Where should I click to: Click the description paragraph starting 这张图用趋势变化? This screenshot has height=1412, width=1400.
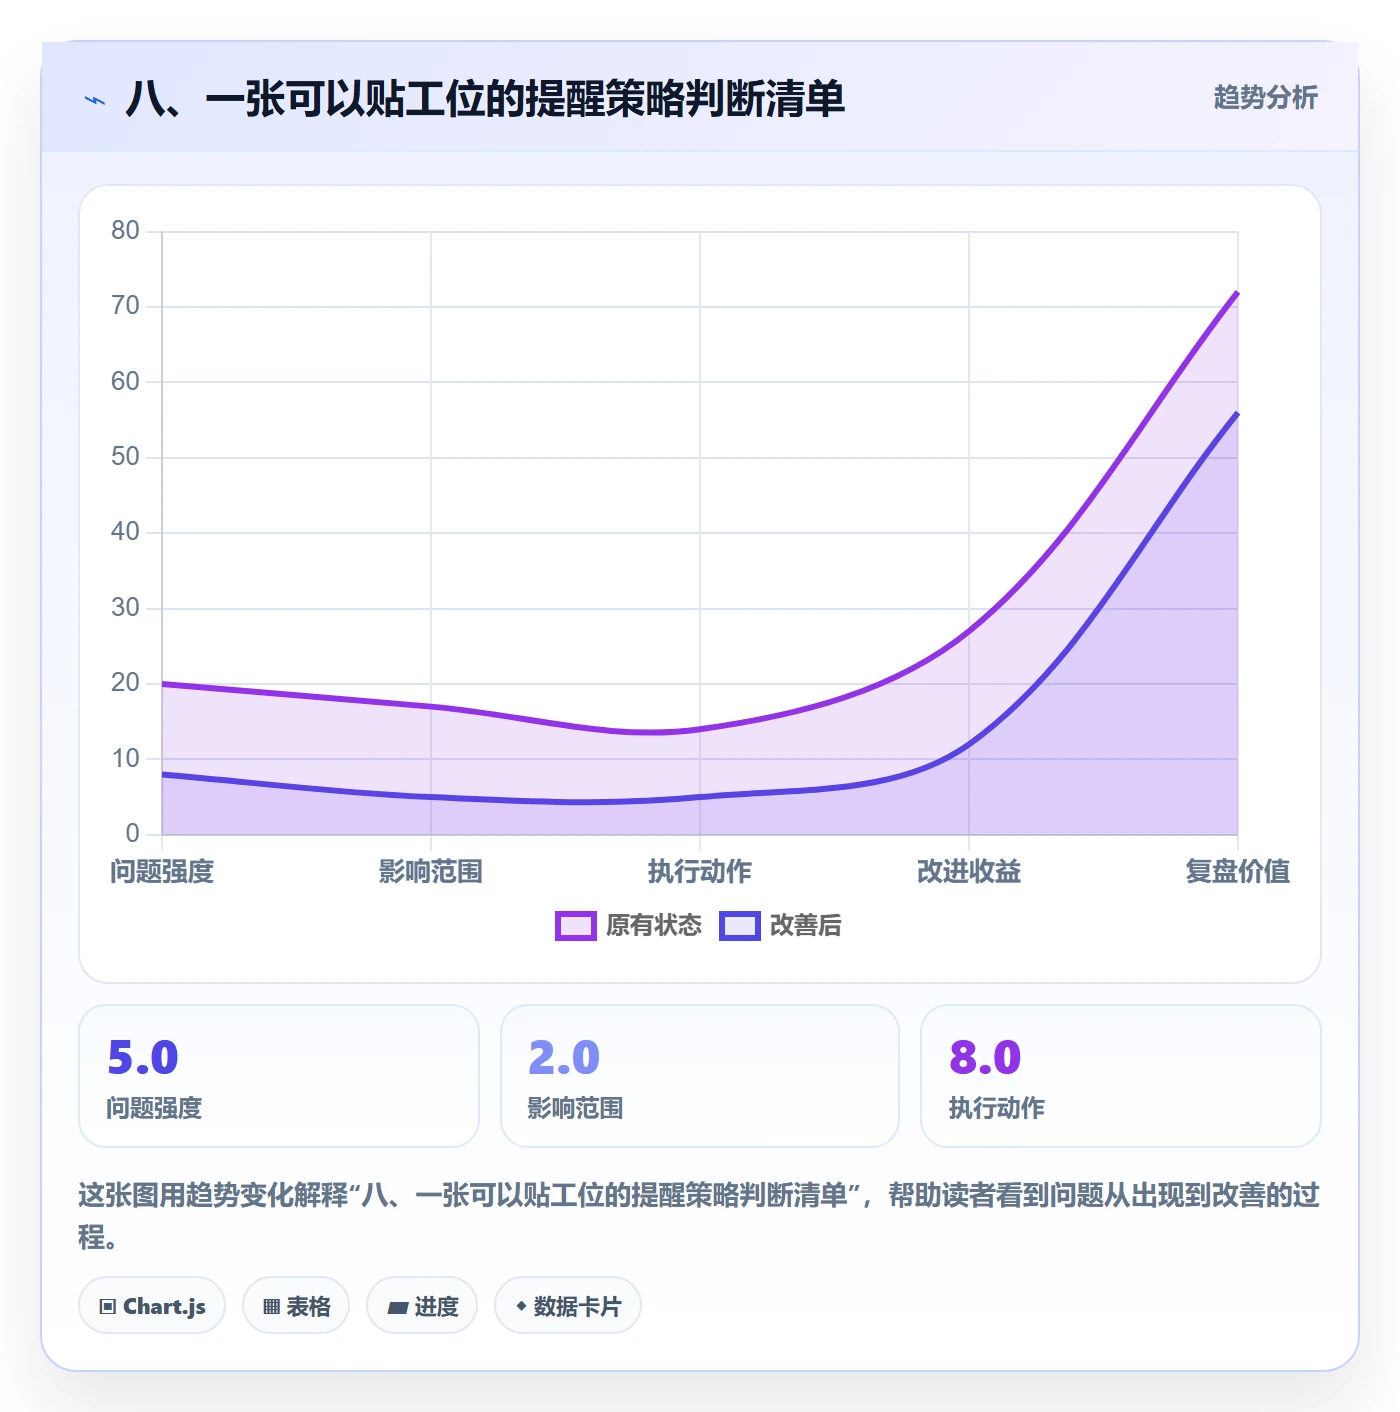tap(699, 1216)
